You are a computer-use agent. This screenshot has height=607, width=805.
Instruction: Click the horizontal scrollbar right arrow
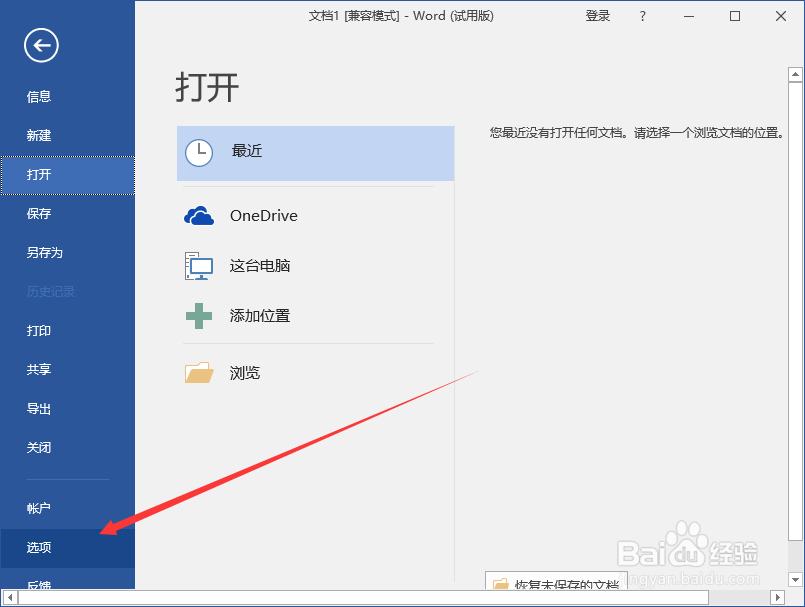click(777, 597)
